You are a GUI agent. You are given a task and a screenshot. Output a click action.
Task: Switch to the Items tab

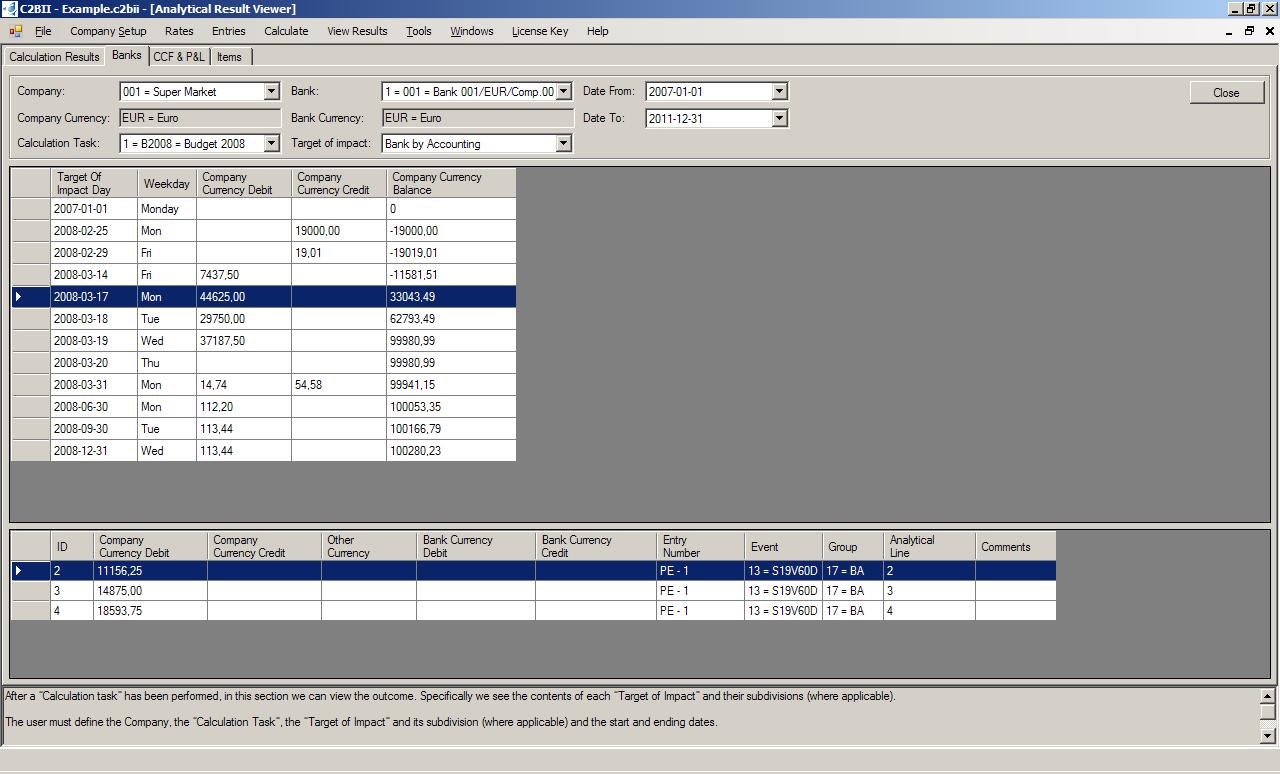229,57
